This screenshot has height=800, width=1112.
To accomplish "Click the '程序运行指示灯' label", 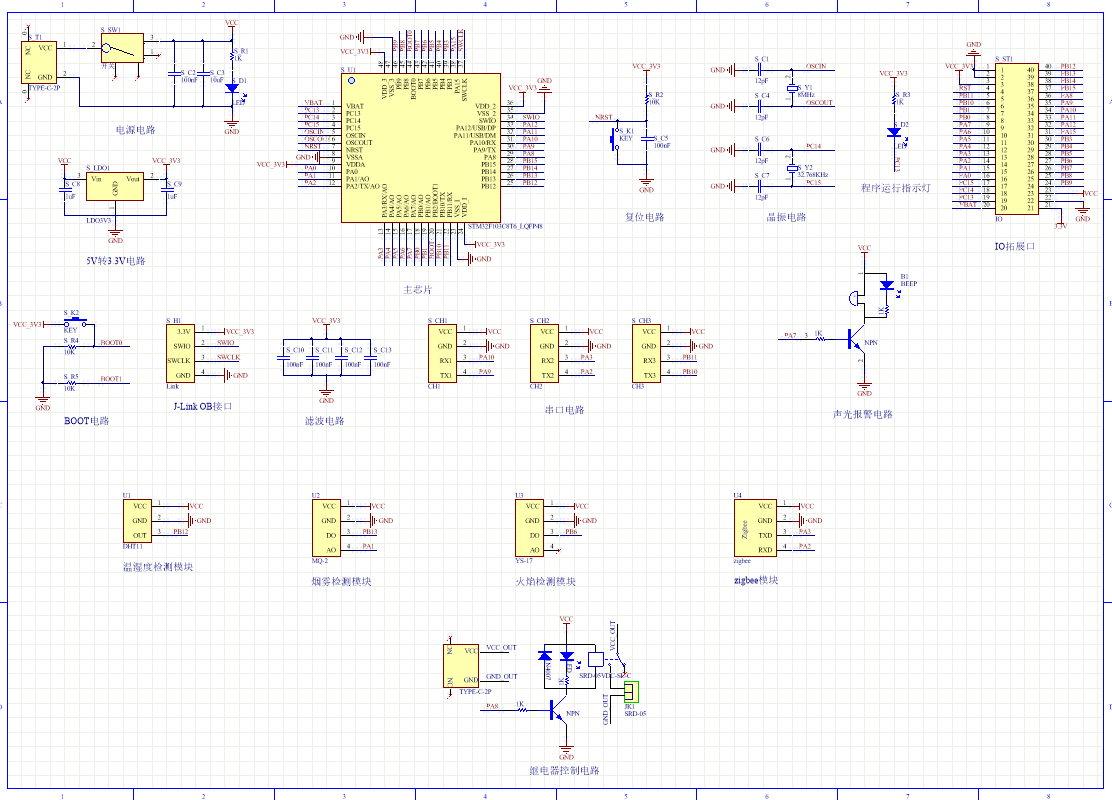I will [895, 188].
